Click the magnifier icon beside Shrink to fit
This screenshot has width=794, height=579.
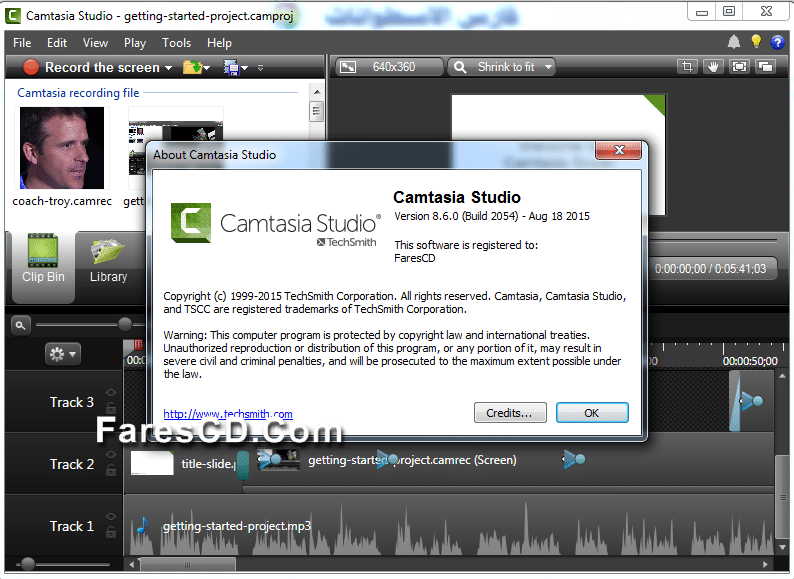460,67
